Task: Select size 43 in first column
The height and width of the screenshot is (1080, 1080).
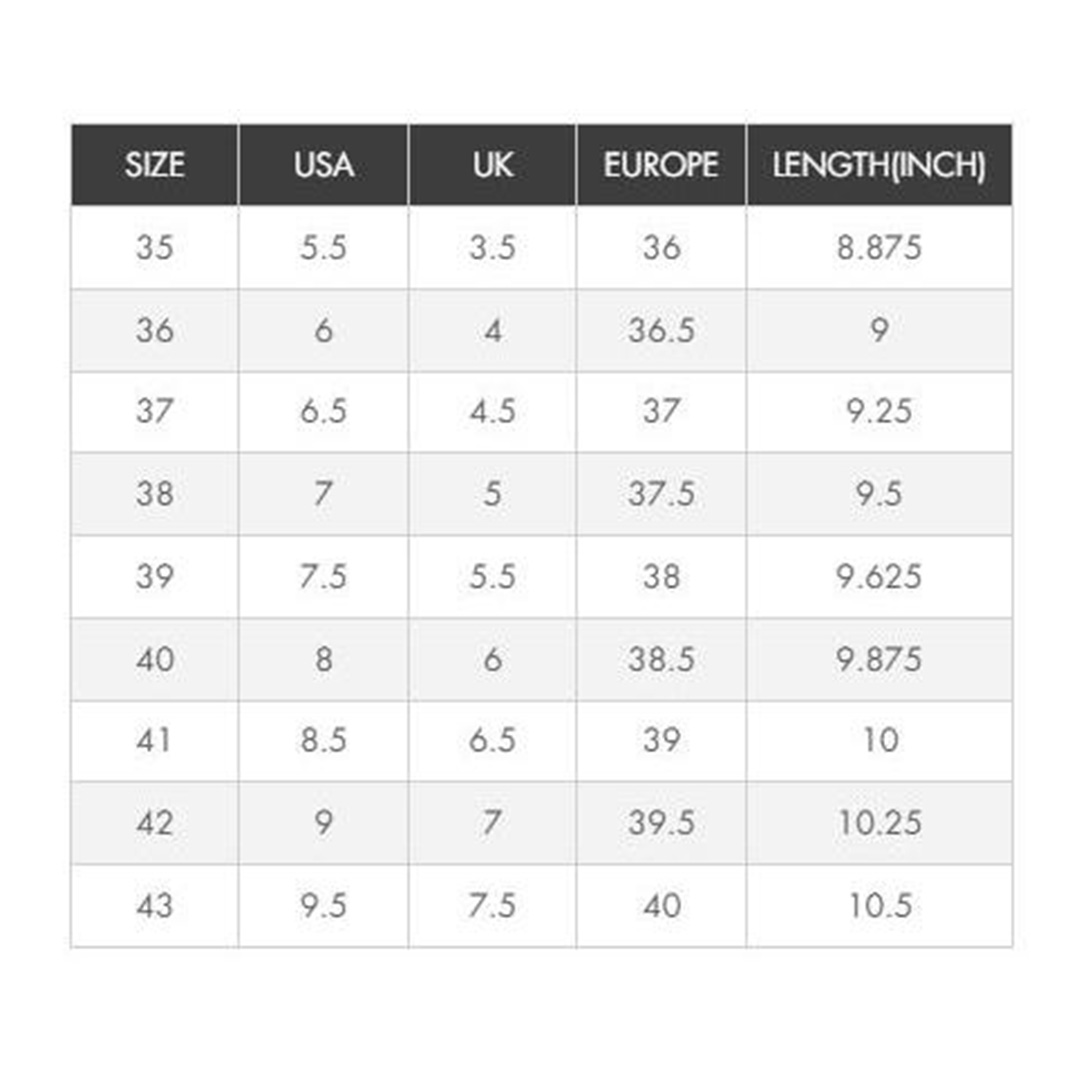Action: pyautogui.click(x=155, y=905)
